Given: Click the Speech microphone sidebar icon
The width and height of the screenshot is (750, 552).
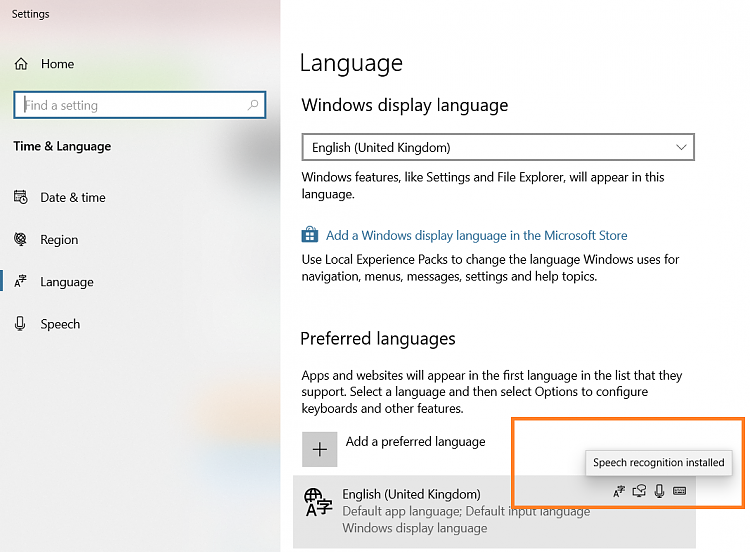Looking at the screenshot, I should point(20,324).
